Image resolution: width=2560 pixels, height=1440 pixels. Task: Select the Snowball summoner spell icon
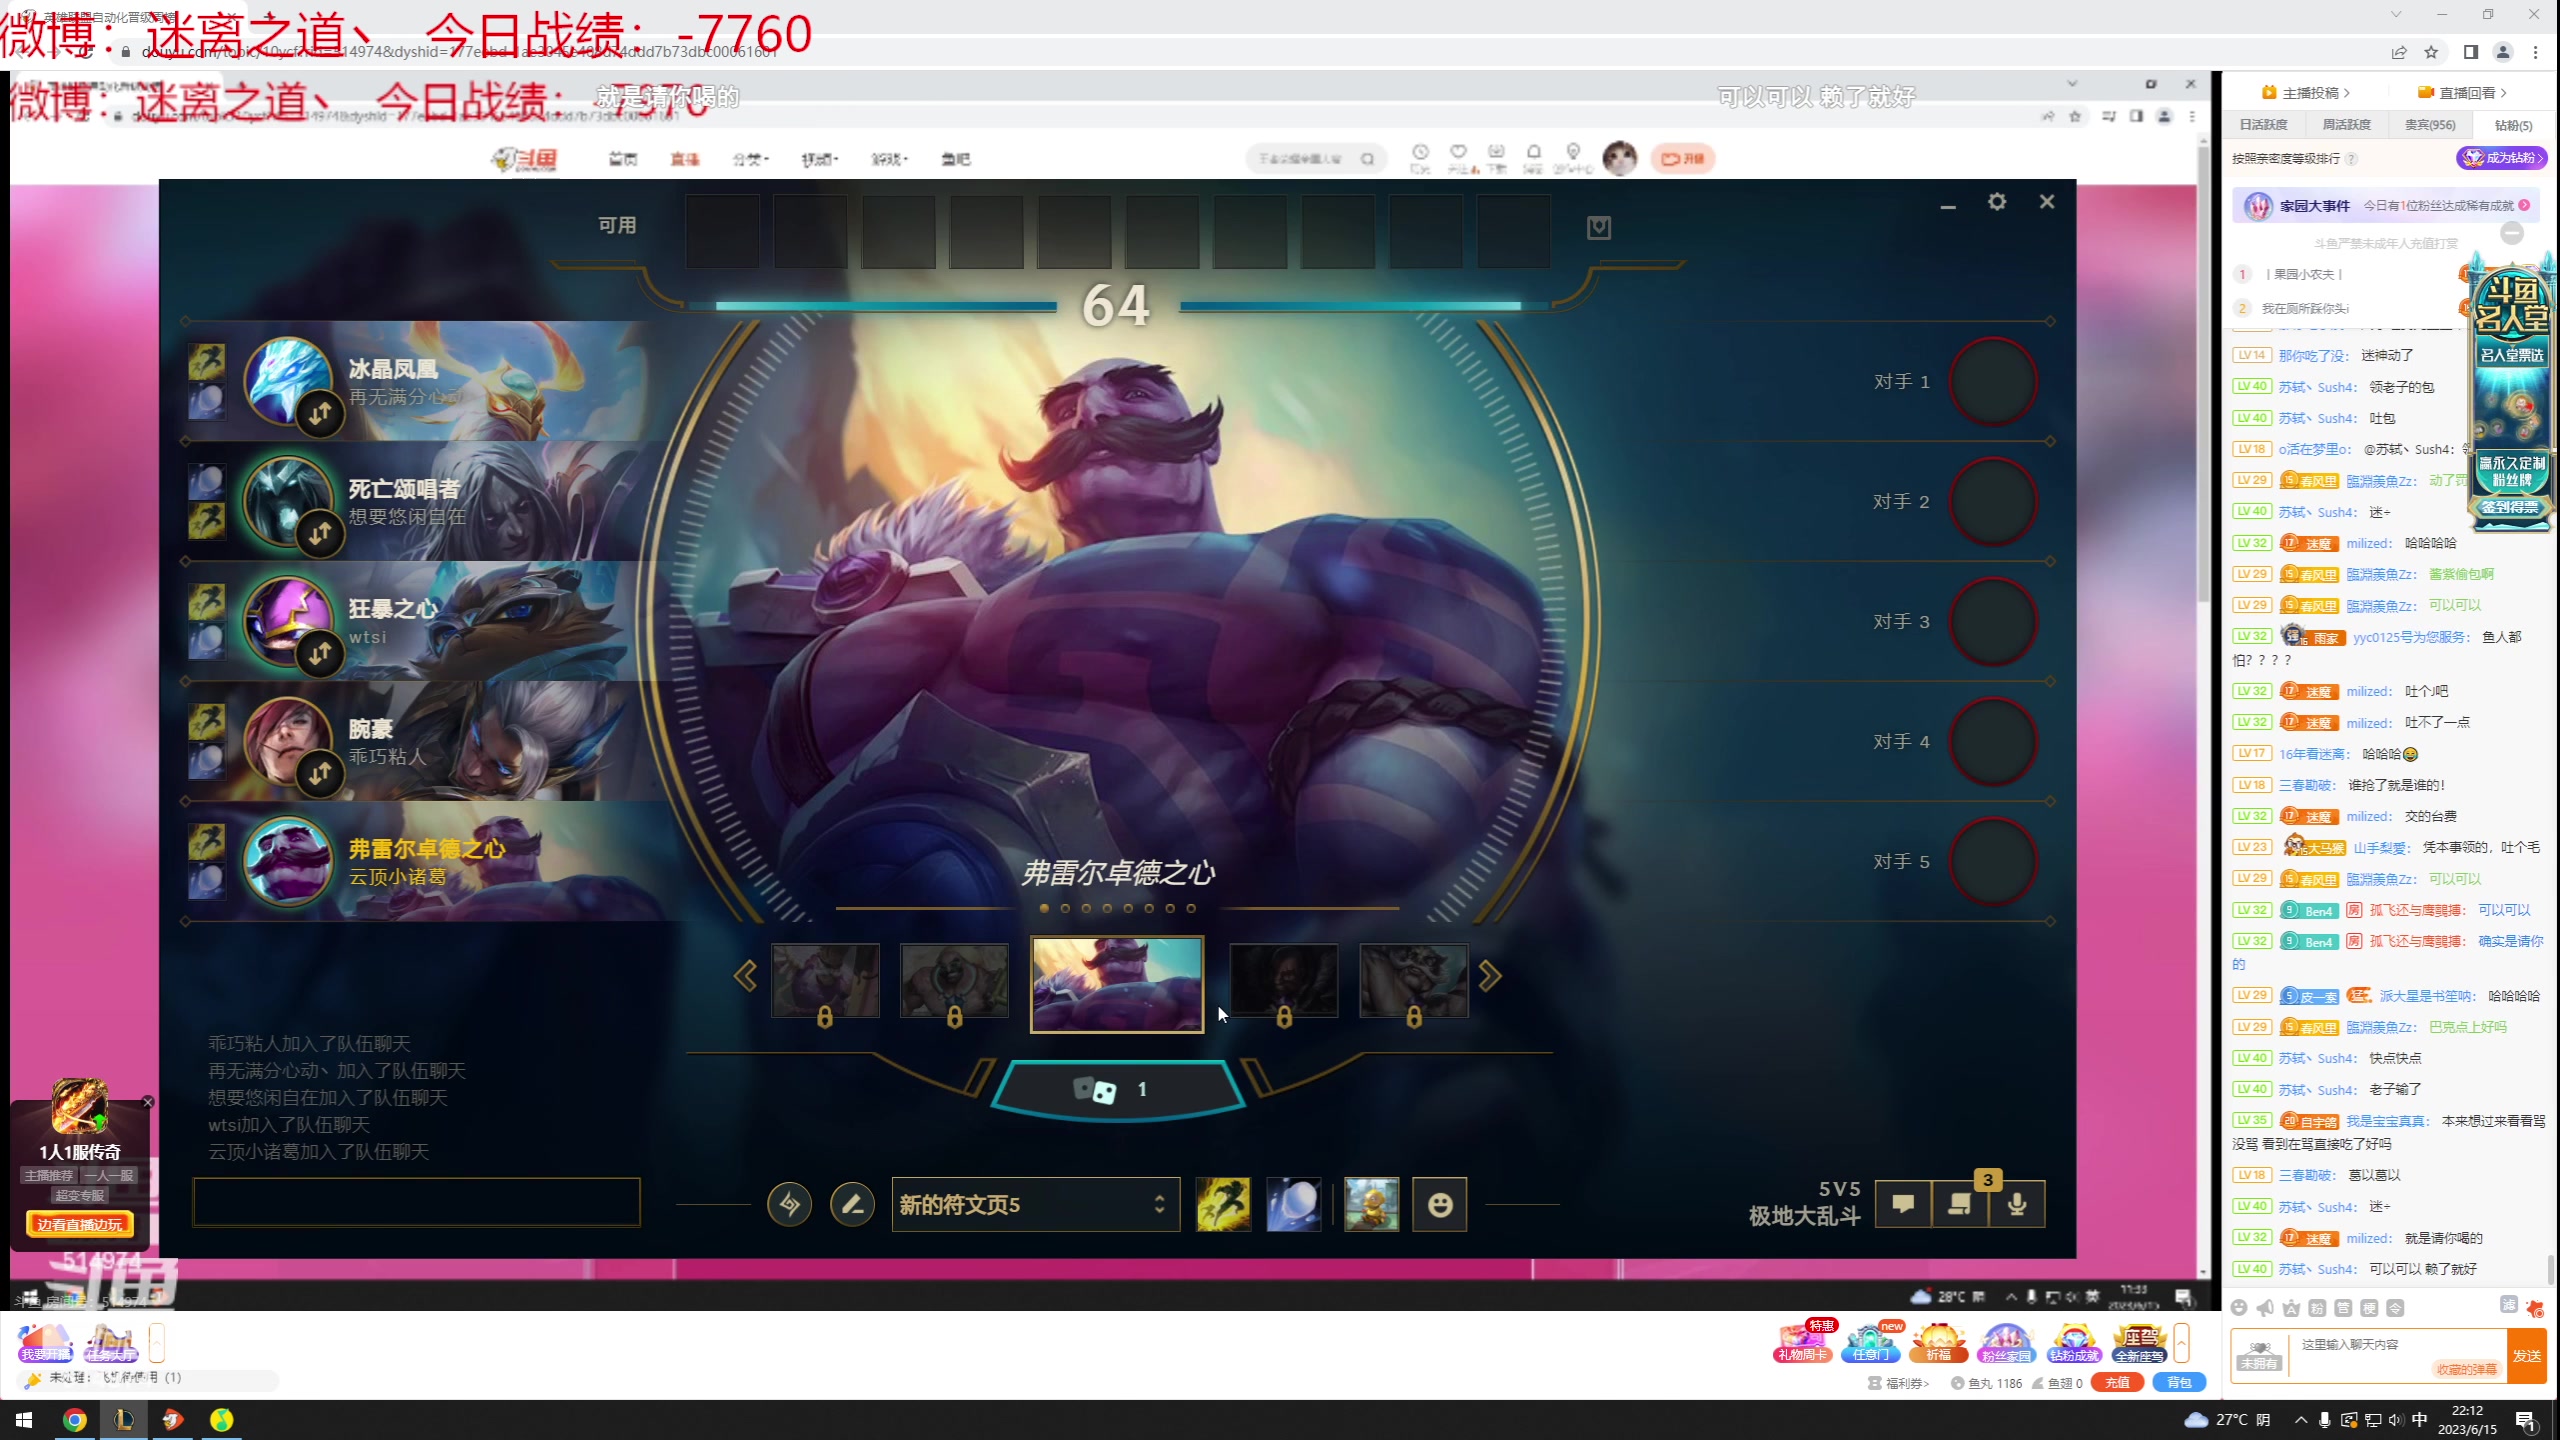(x=1293, y=1204)
